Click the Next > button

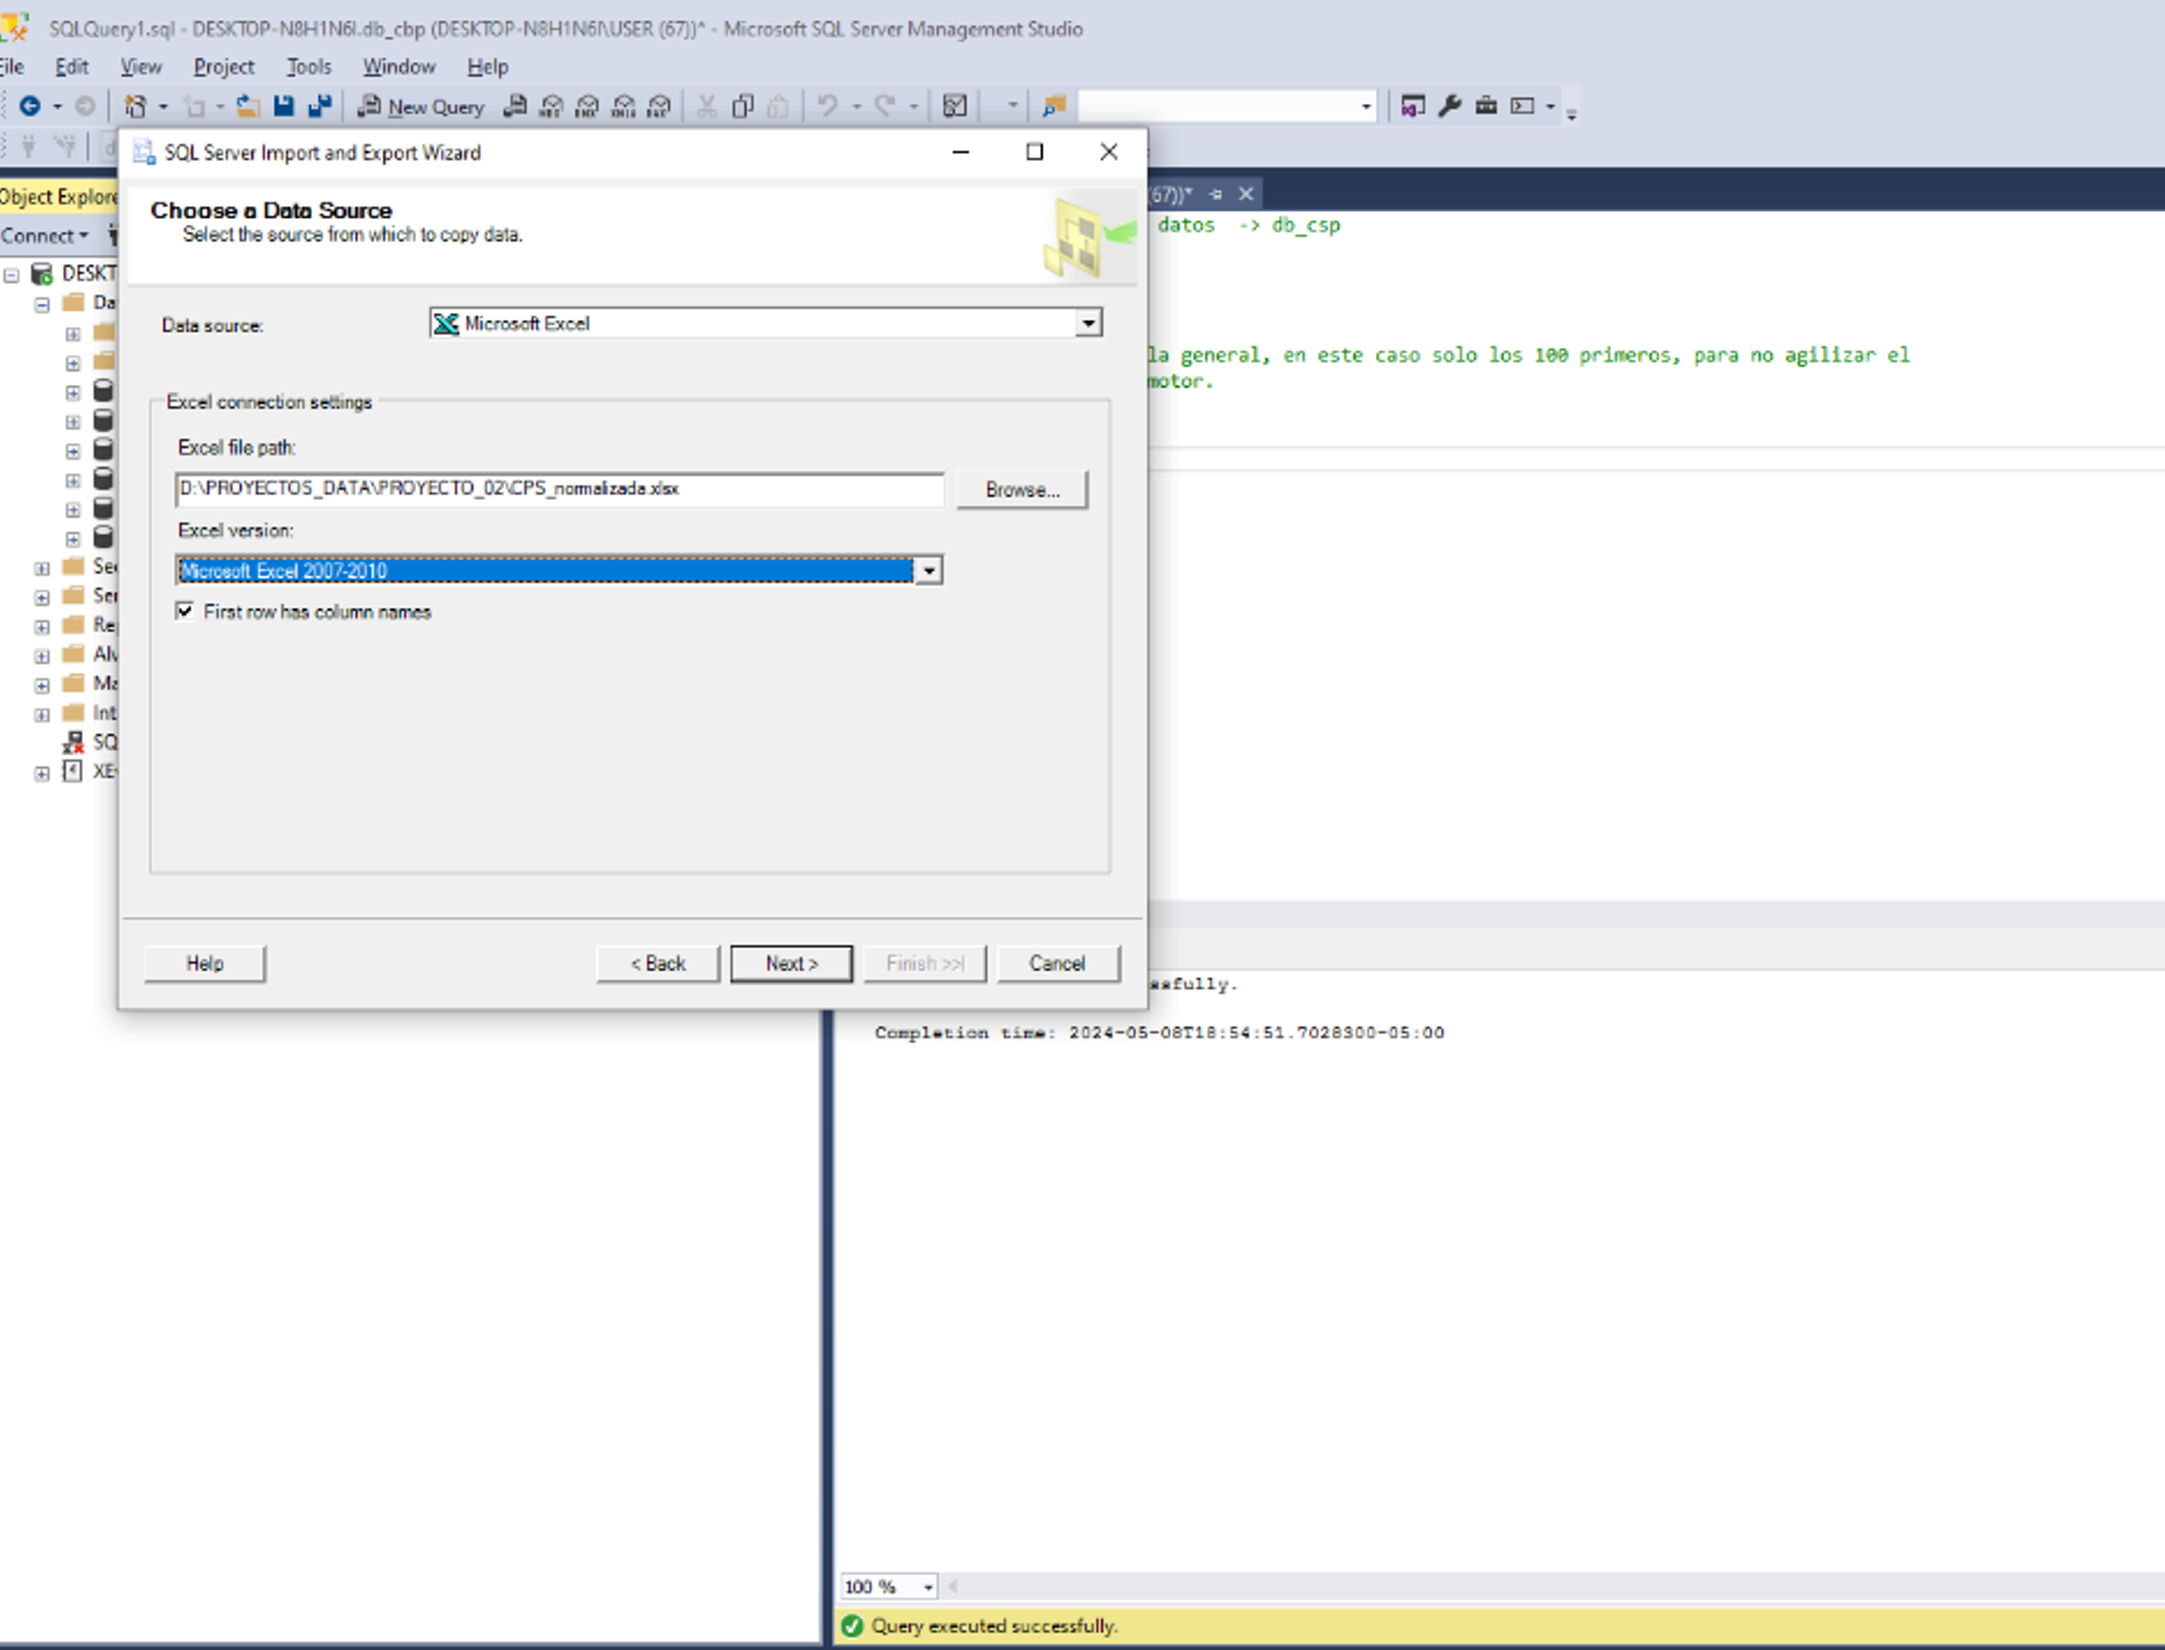point(792,963)
